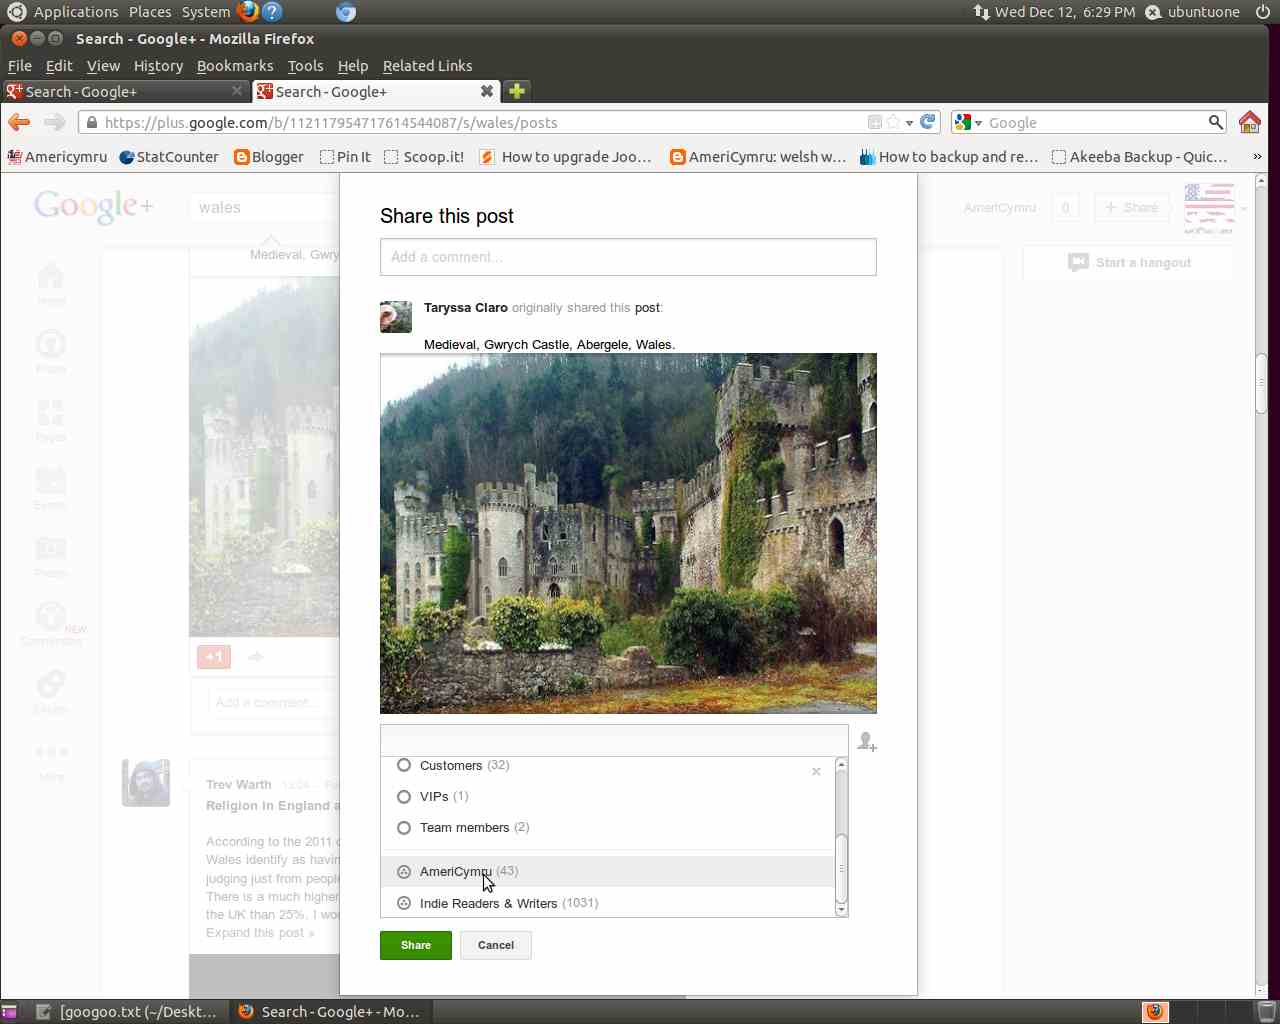This screenshot has height=1024, width=1280.
Task: Select the Team members circle radio
Action: pyautogui.click(x=404, y=828)
